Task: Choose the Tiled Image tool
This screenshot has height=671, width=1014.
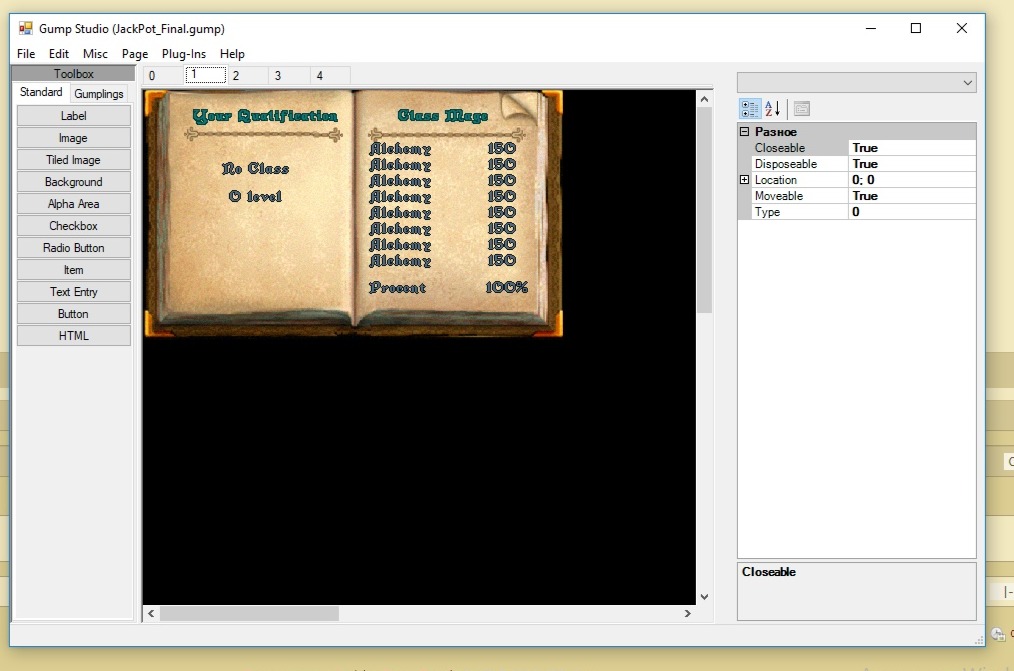Action: [x=73, y=160]
